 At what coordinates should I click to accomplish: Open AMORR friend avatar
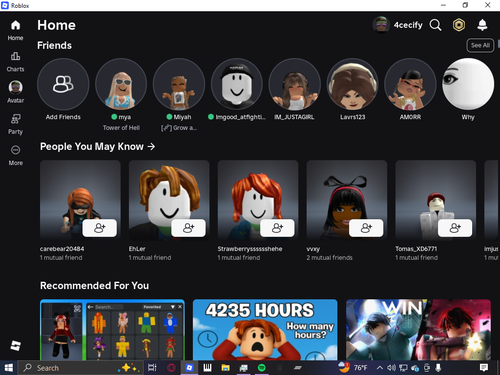[410, 84]
